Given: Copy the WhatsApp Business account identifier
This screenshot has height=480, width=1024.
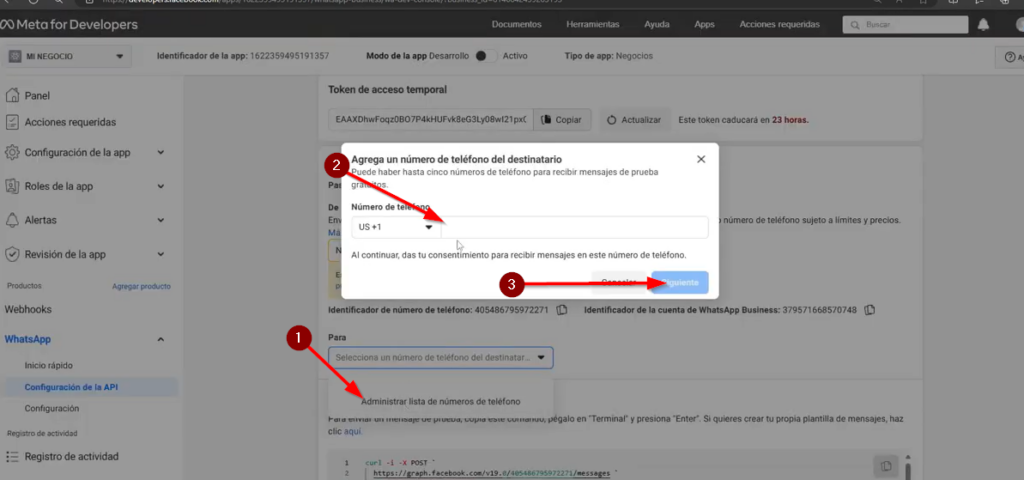Looking at the screenshot, I should [x=869, y=310].
